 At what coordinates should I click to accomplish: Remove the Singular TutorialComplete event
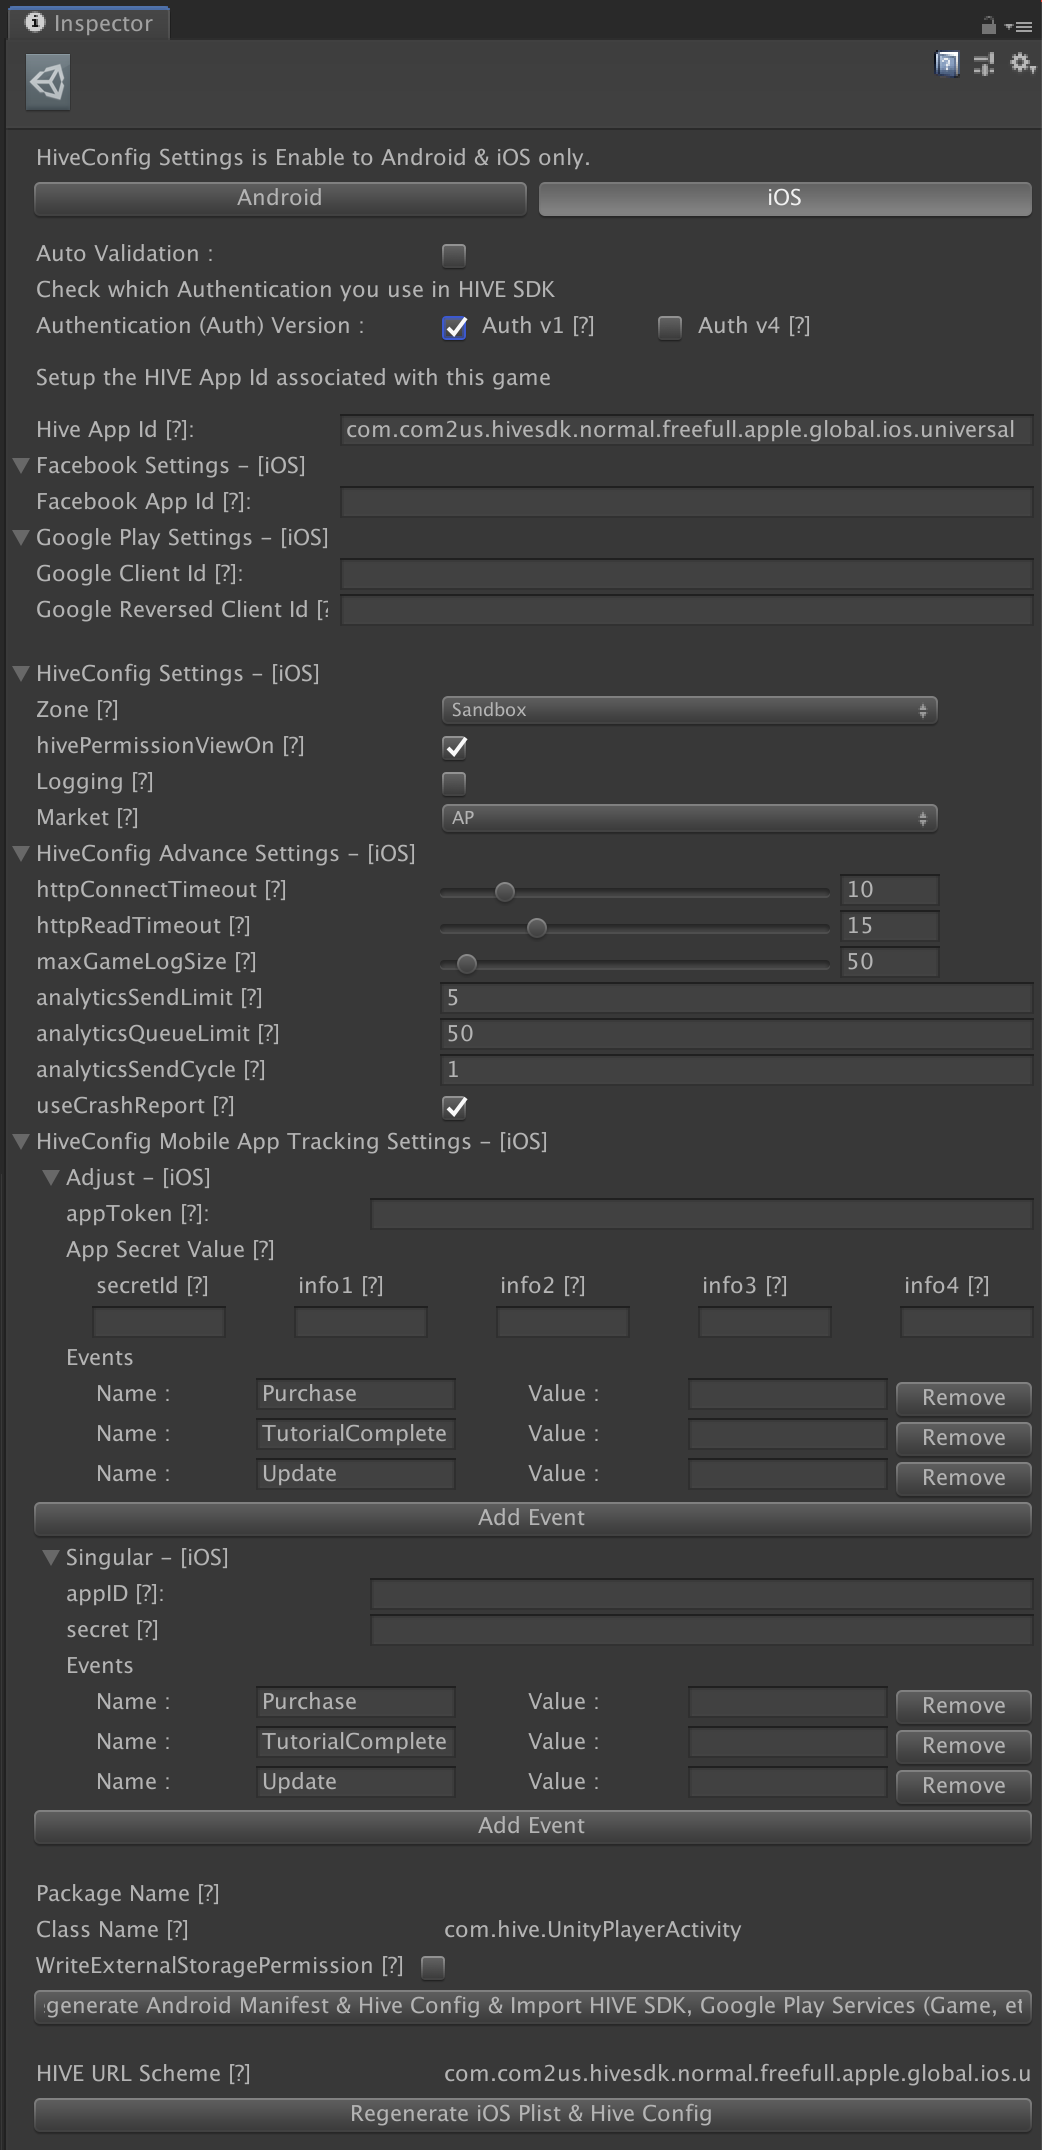(964, 1745)
